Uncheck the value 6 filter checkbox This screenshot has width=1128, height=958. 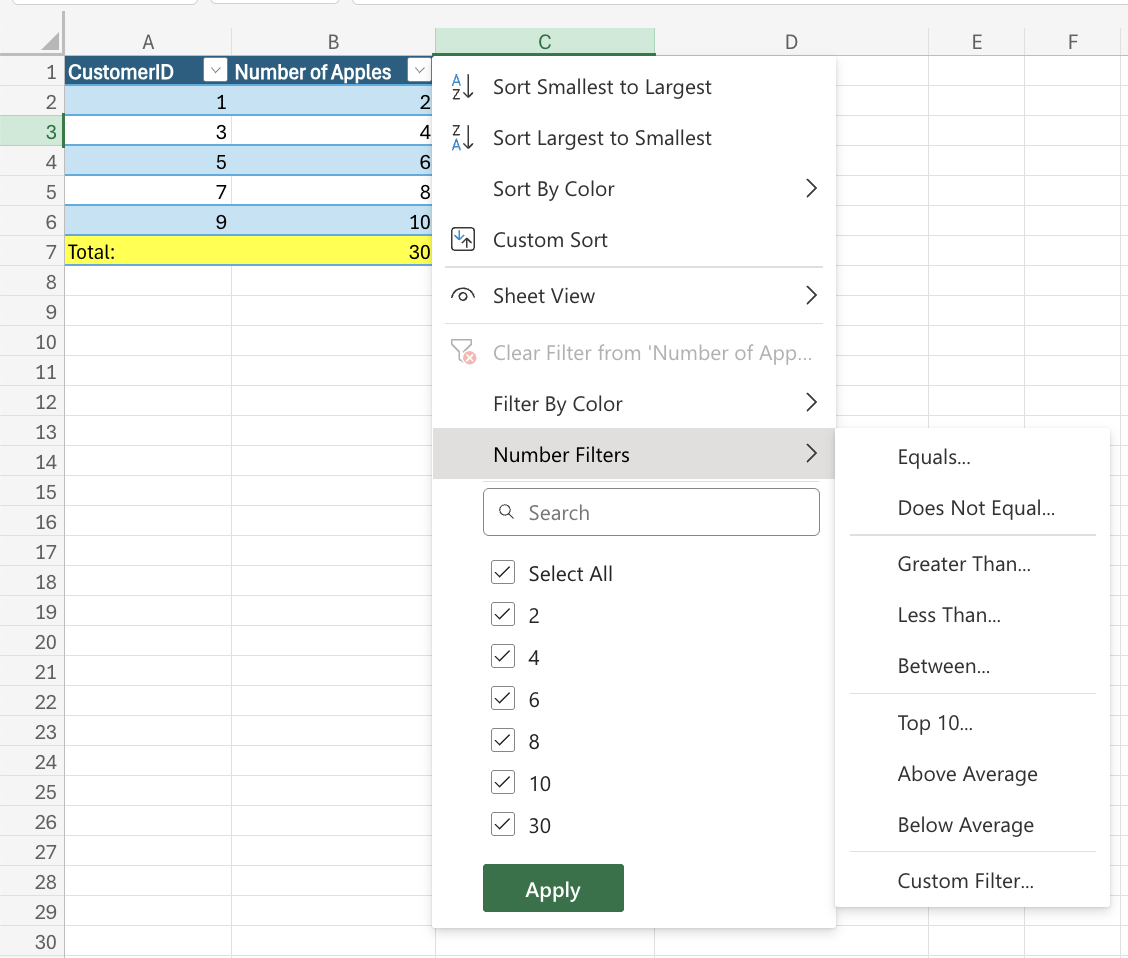[x=503, y=698]
